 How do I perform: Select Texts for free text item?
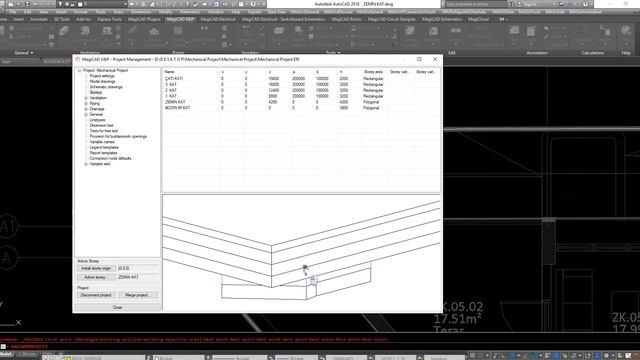click(104, 131)
